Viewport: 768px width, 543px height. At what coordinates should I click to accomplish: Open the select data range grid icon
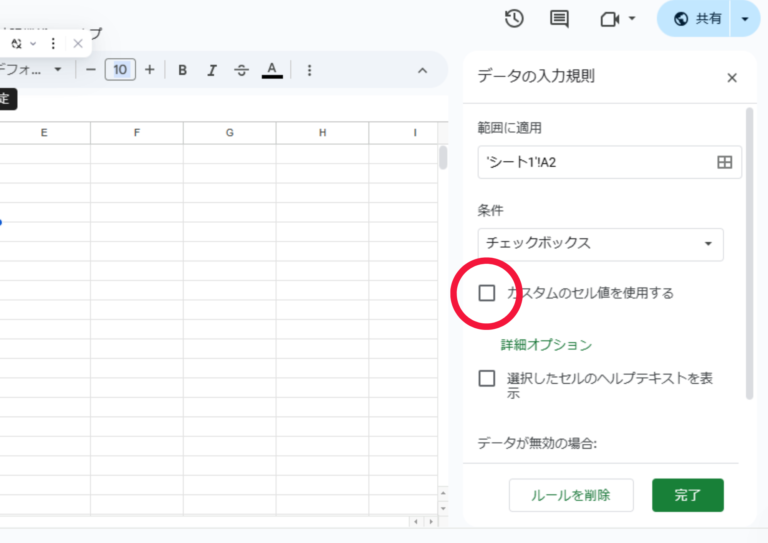click(x=725, y=162)
